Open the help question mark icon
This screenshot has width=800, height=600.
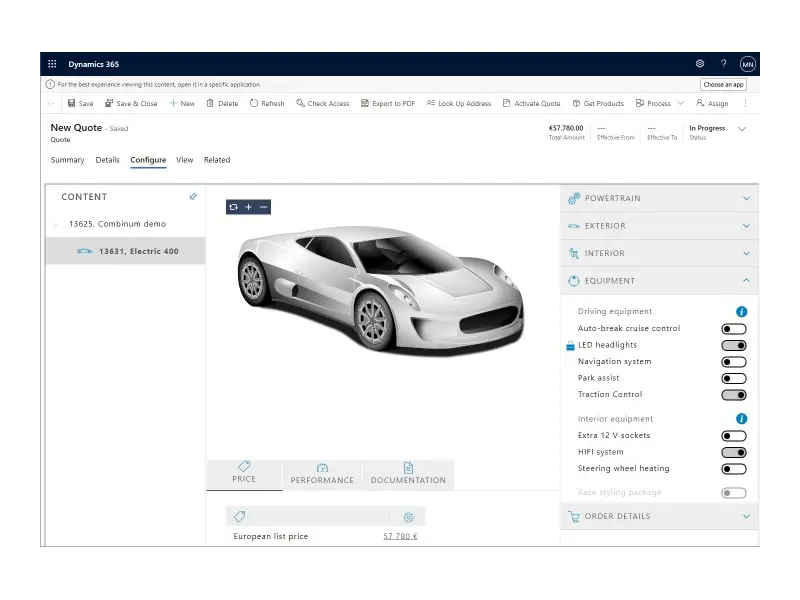tap(723, 64)
